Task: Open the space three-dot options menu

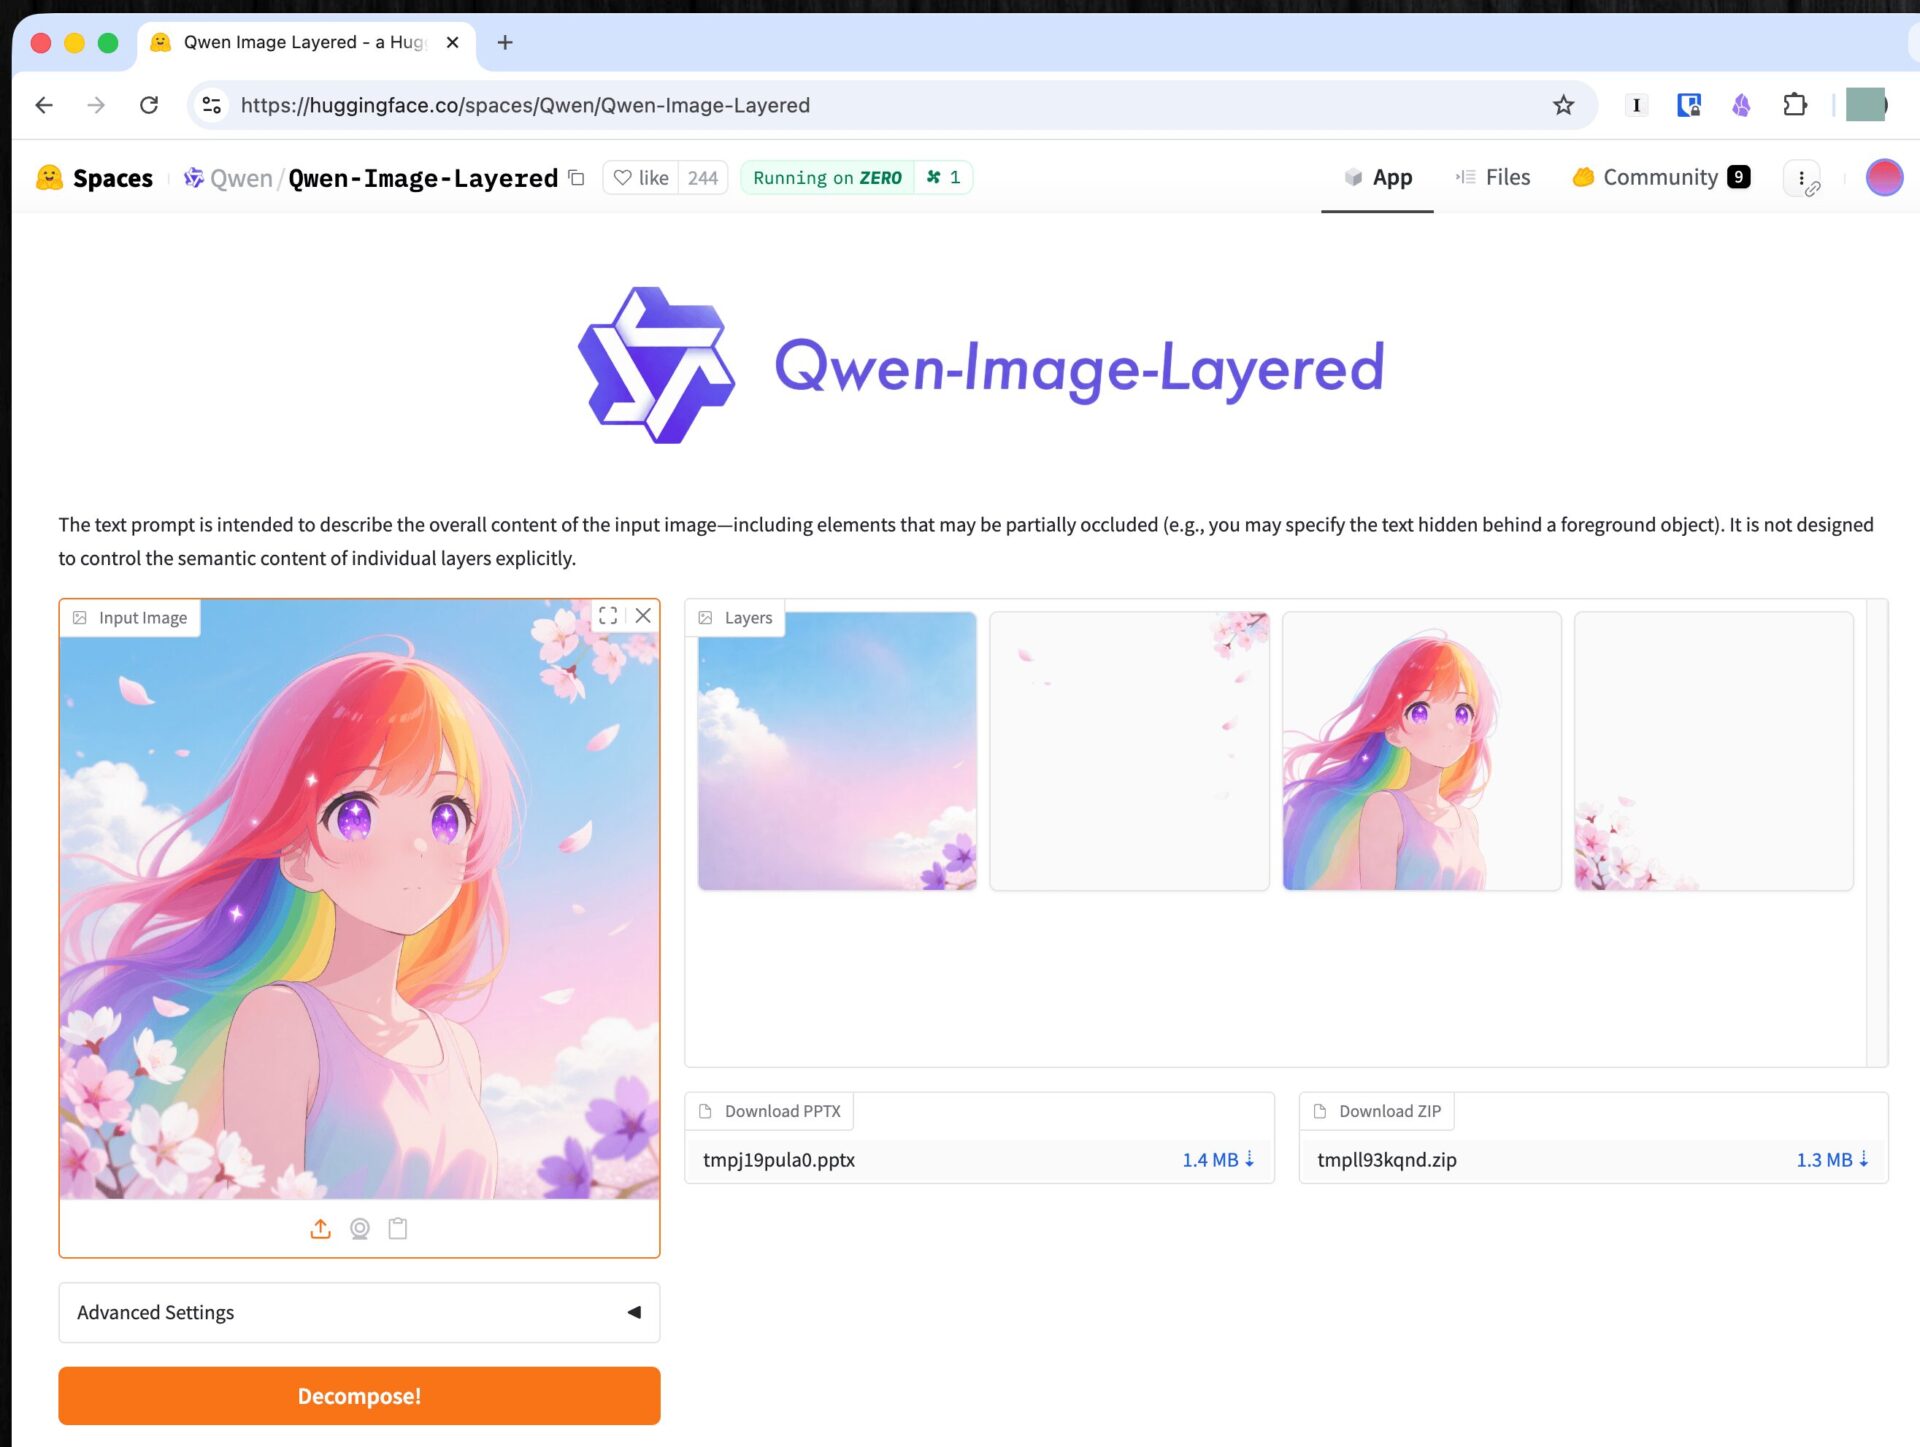Action: pos(1802,178)
